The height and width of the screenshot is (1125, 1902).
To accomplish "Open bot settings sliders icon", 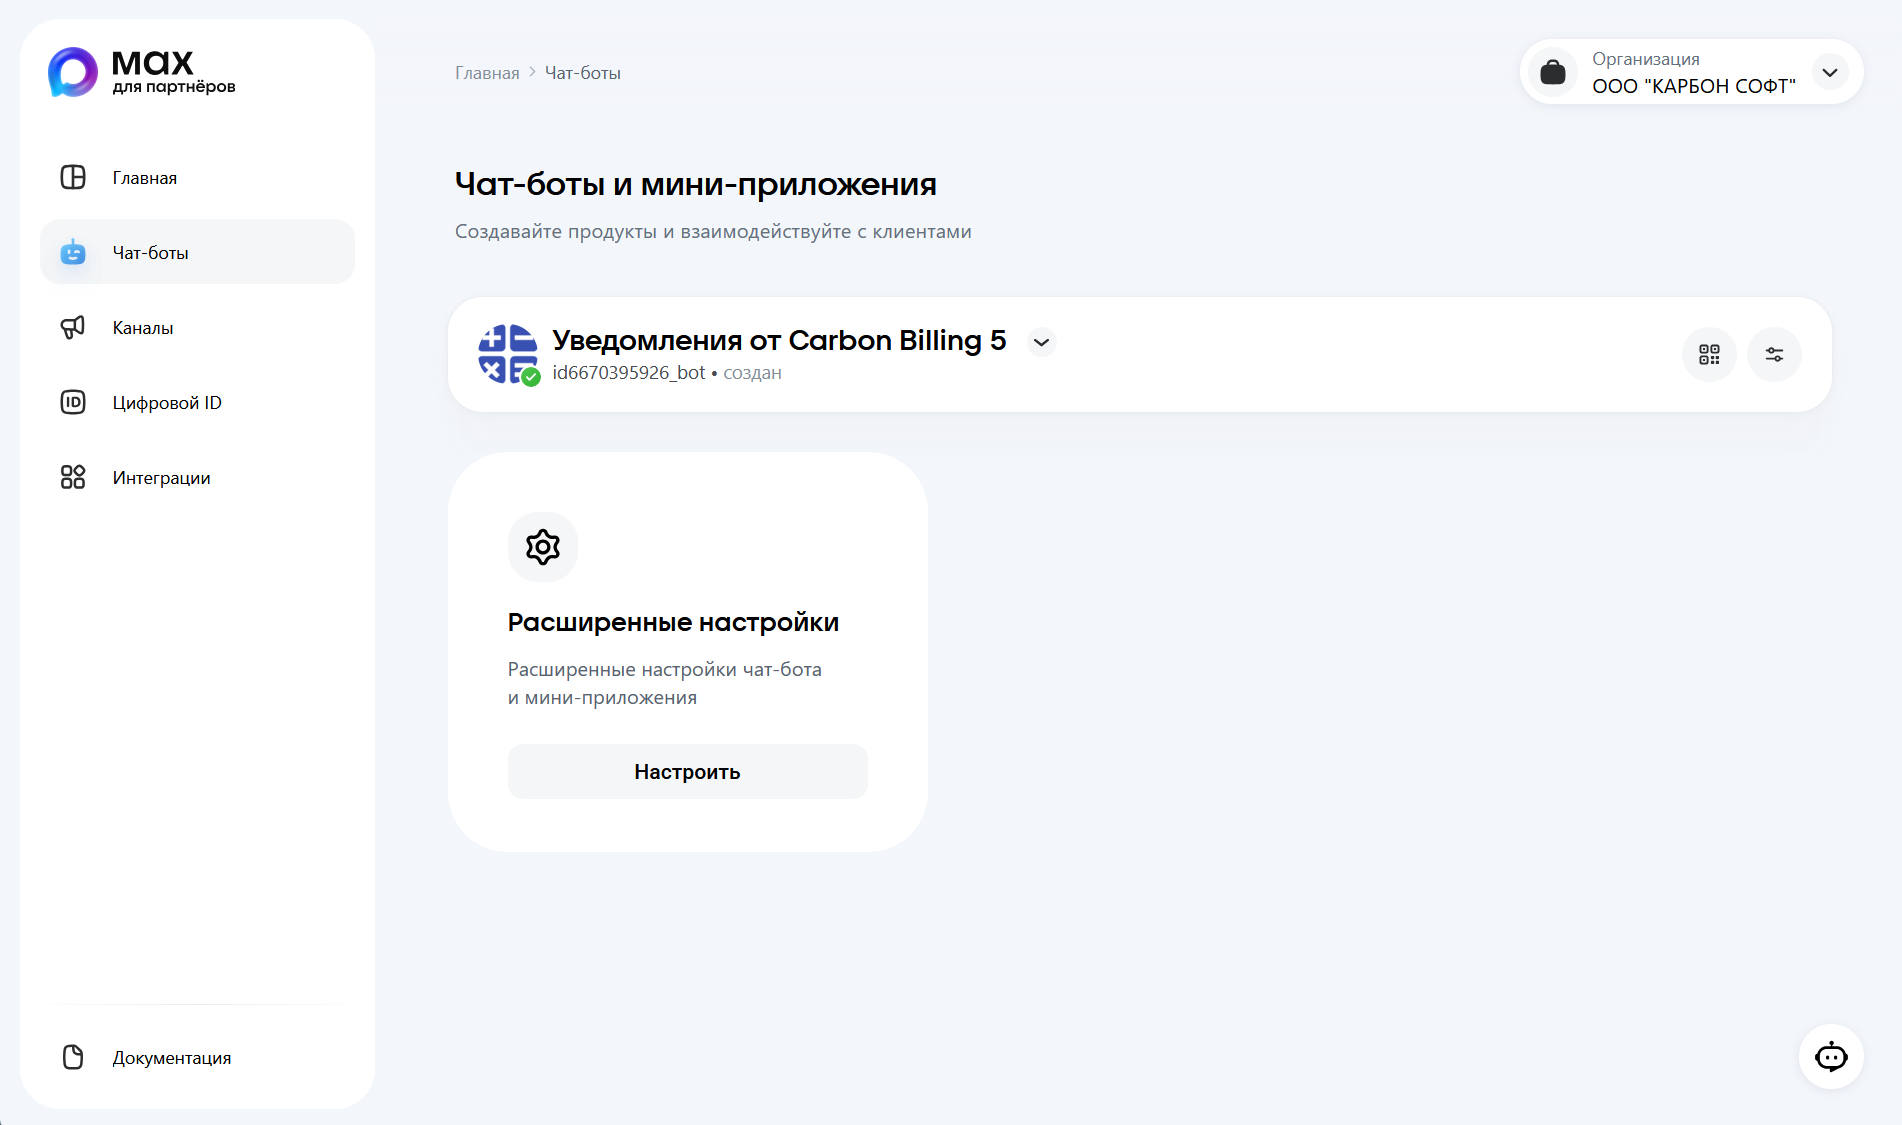I will [x=1774, y=354].
